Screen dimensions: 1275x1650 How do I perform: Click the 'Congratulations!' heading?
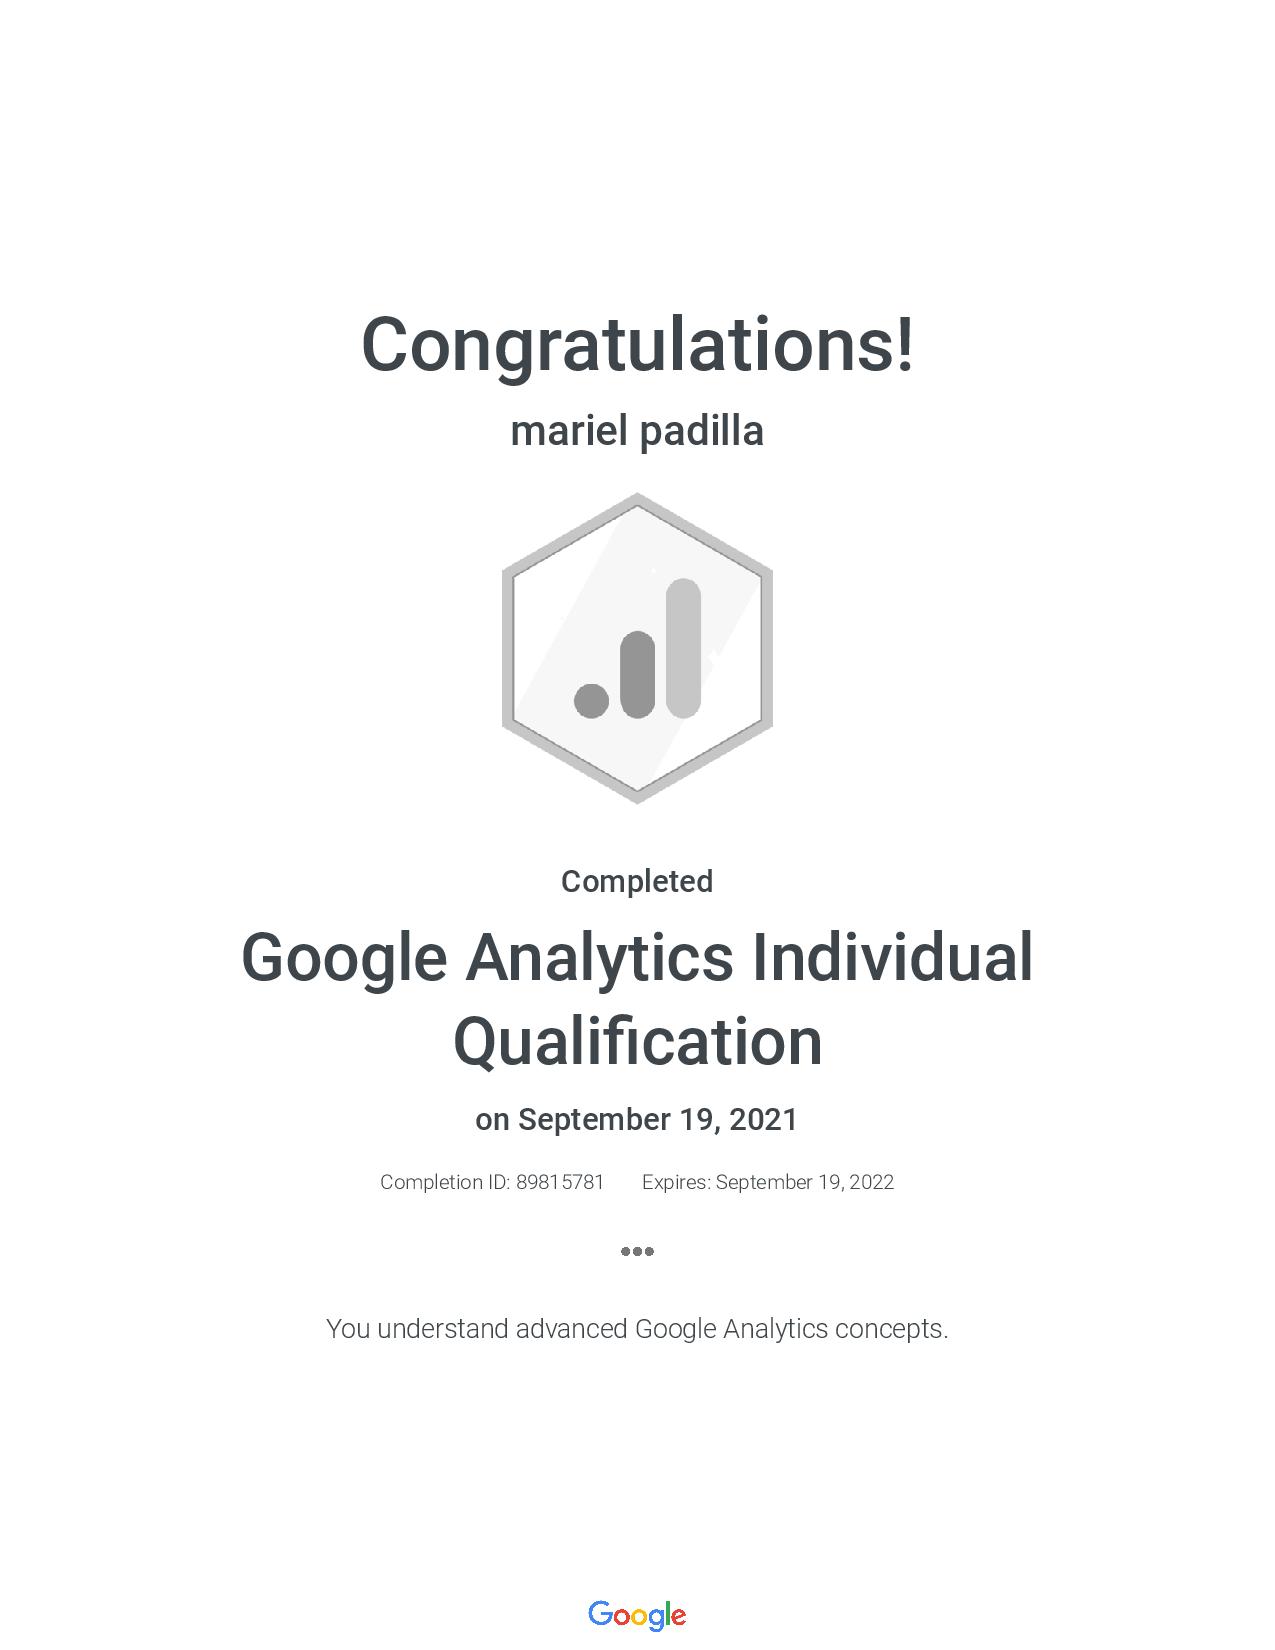coord(637,345)
